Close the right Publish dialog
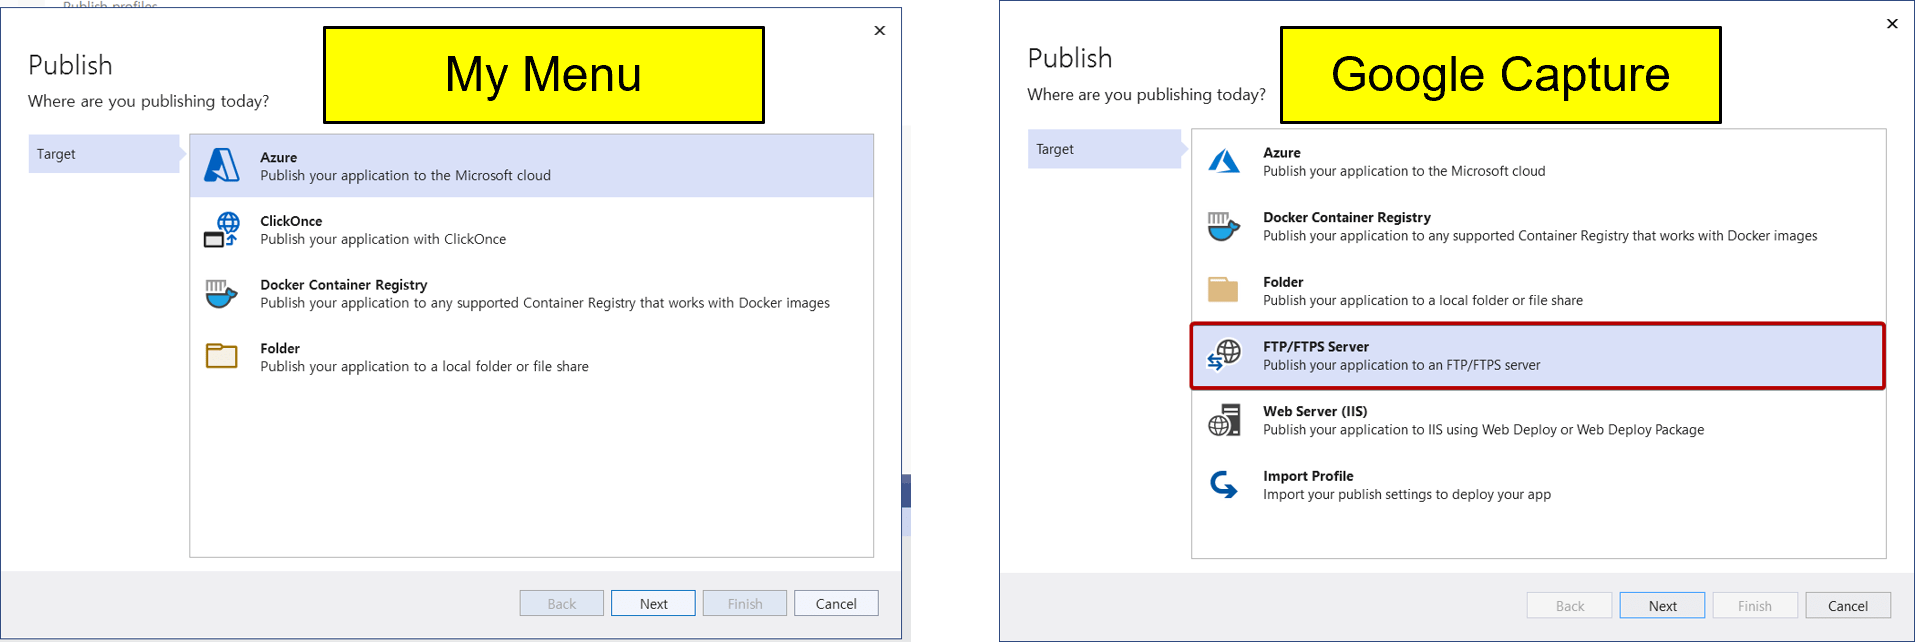Viewport: 1915px width, 642px height. point(1892,24)
